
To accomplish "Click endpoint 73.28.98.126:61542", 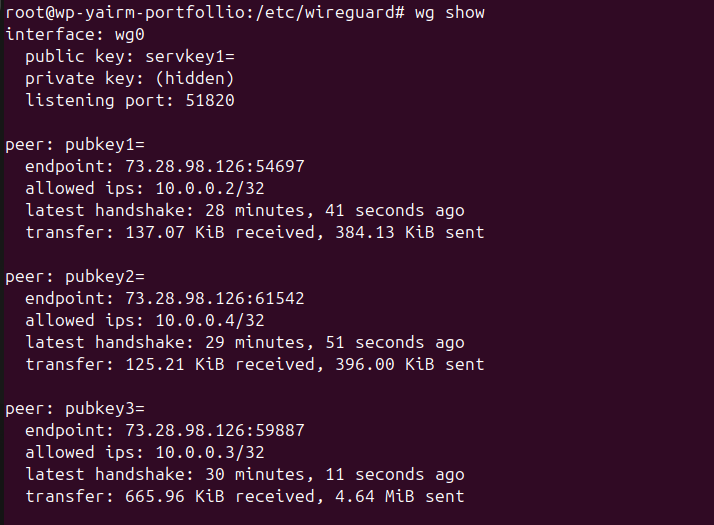I will (215, 299).
